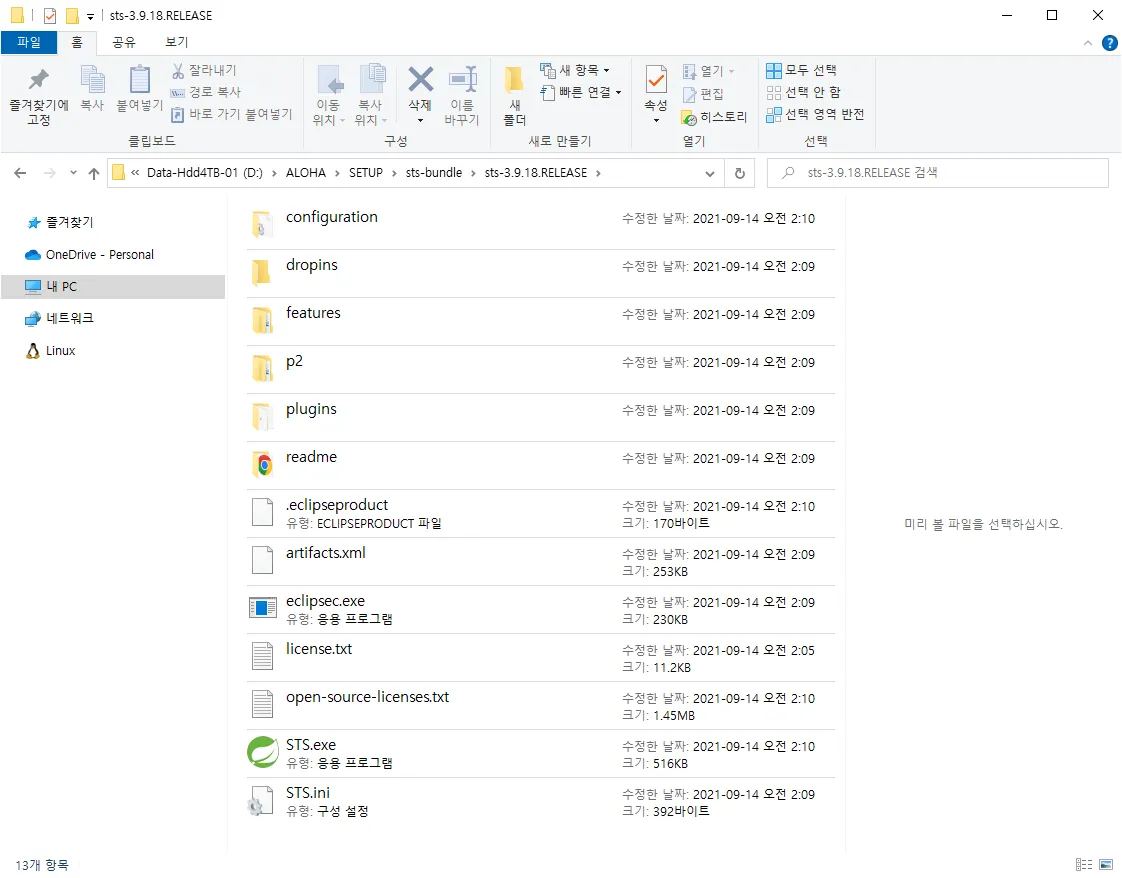This screenshot has height=878, width=1122.
Task: Click 편집 (Edit) in the 열기 group
Action: coord(703,94)
